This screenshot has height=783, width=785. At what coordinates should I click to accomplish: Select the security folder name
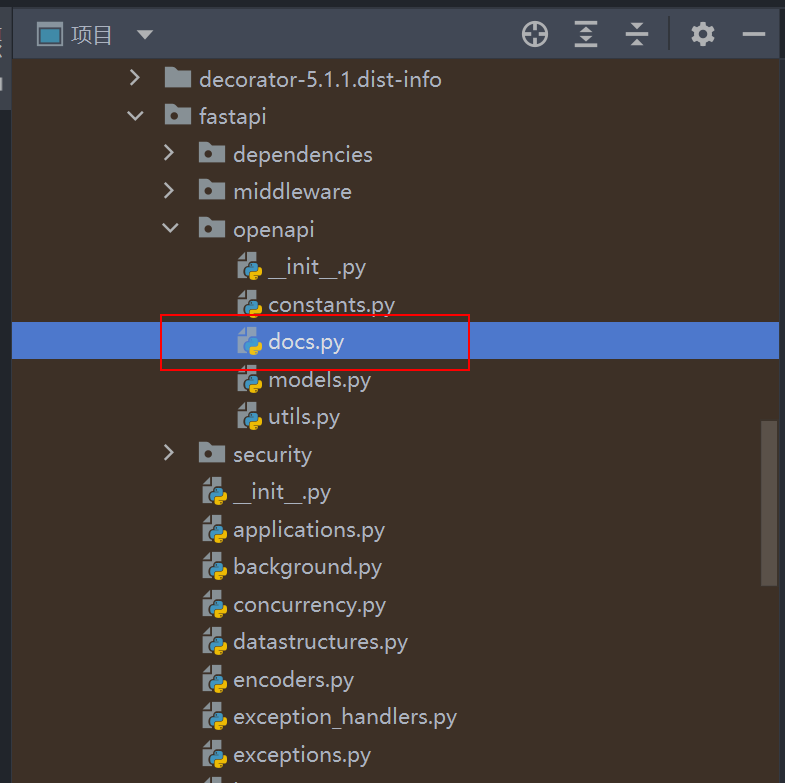[x=272, y=455]
